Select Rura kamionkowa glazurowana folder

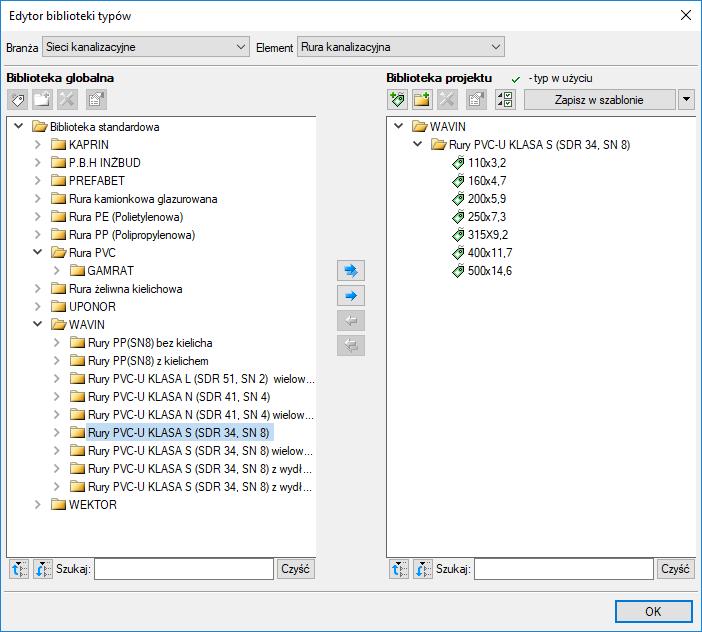134,199
